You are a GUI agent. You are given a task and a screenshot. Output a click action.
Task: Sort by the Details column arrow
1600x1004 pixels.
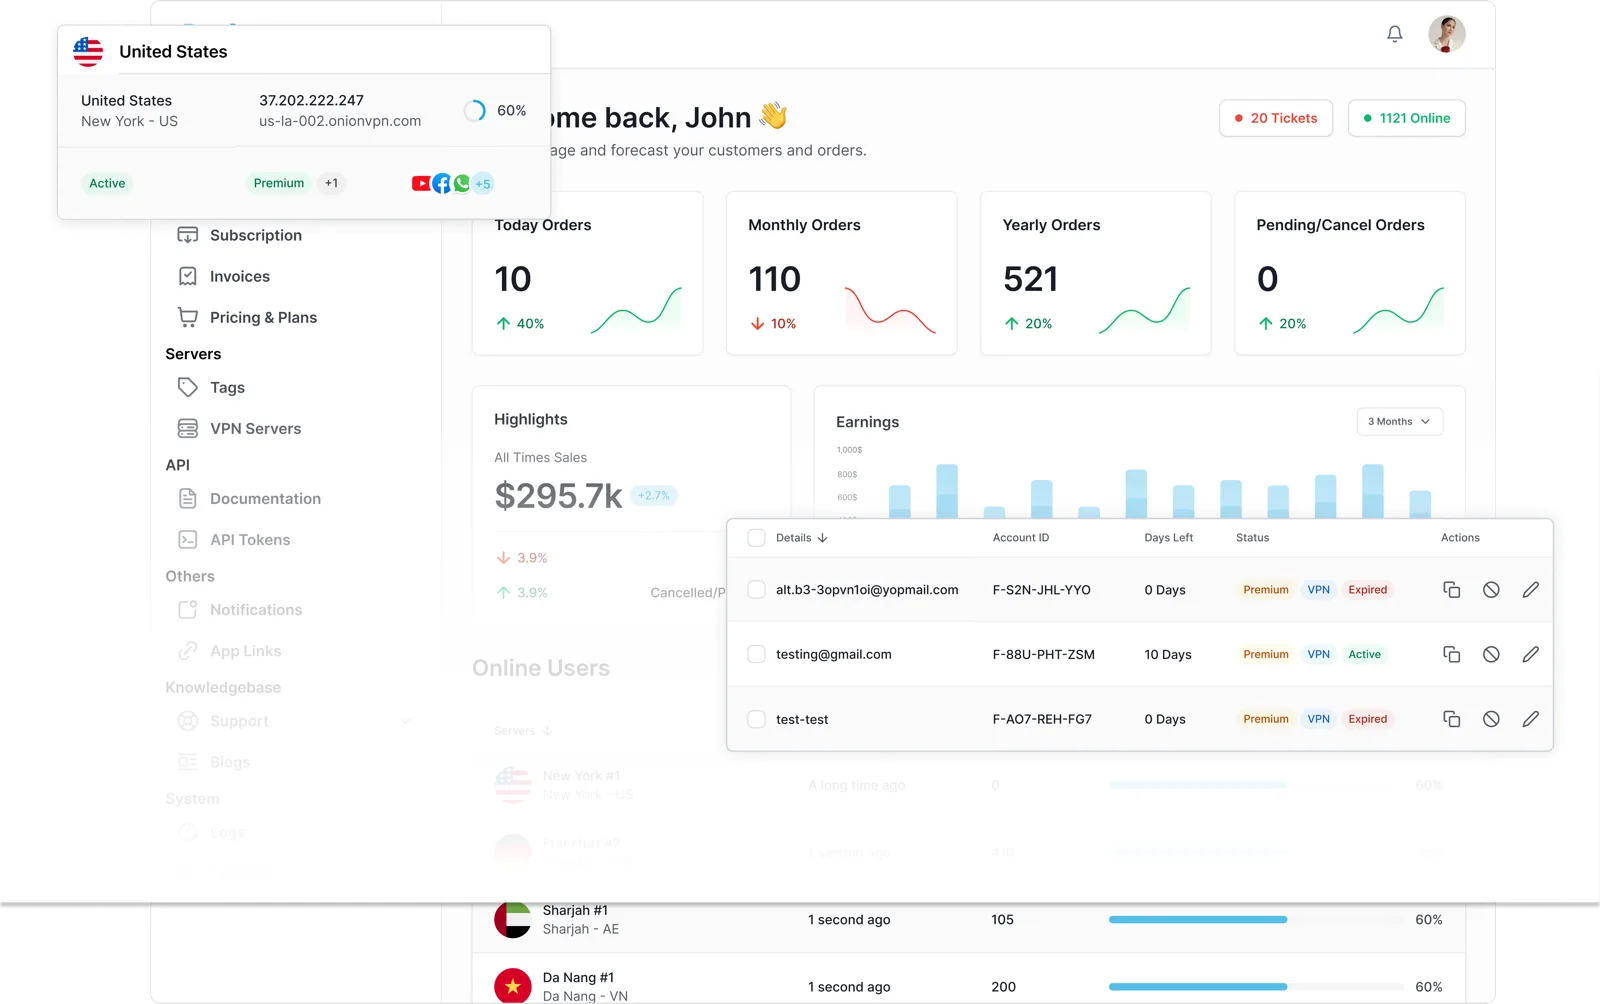[x=822, y=538]
